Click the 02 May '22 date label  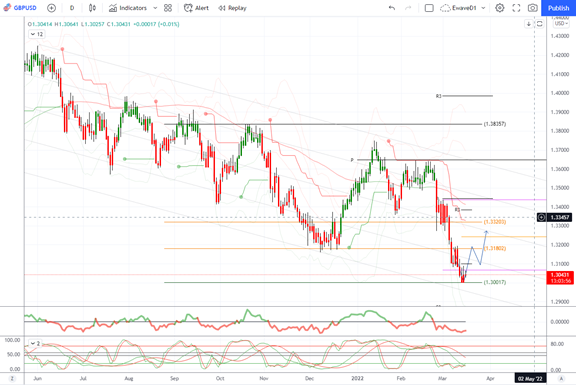point(530,378)
